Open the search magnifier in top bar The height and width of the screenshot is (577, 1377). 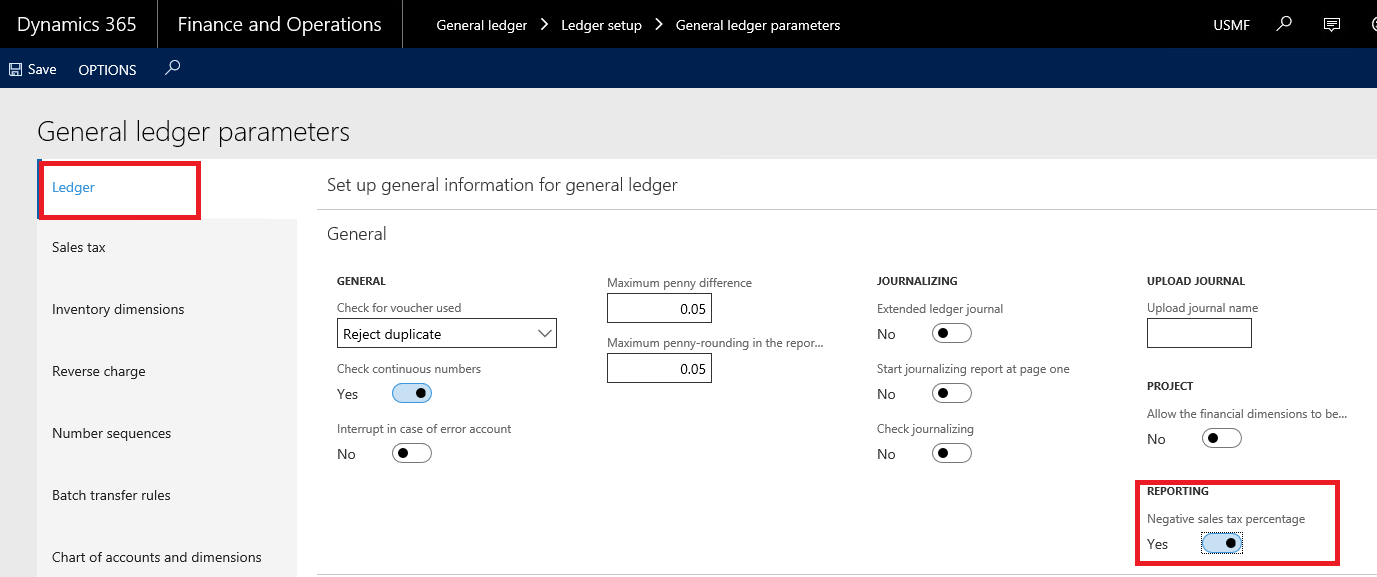click(1285, 24)
